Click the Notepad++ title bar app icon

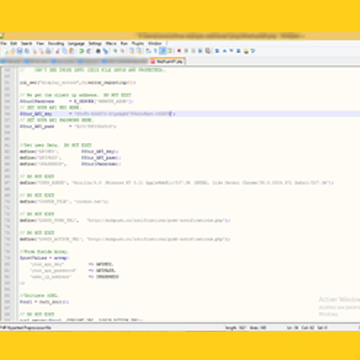[x=2, y=36]
